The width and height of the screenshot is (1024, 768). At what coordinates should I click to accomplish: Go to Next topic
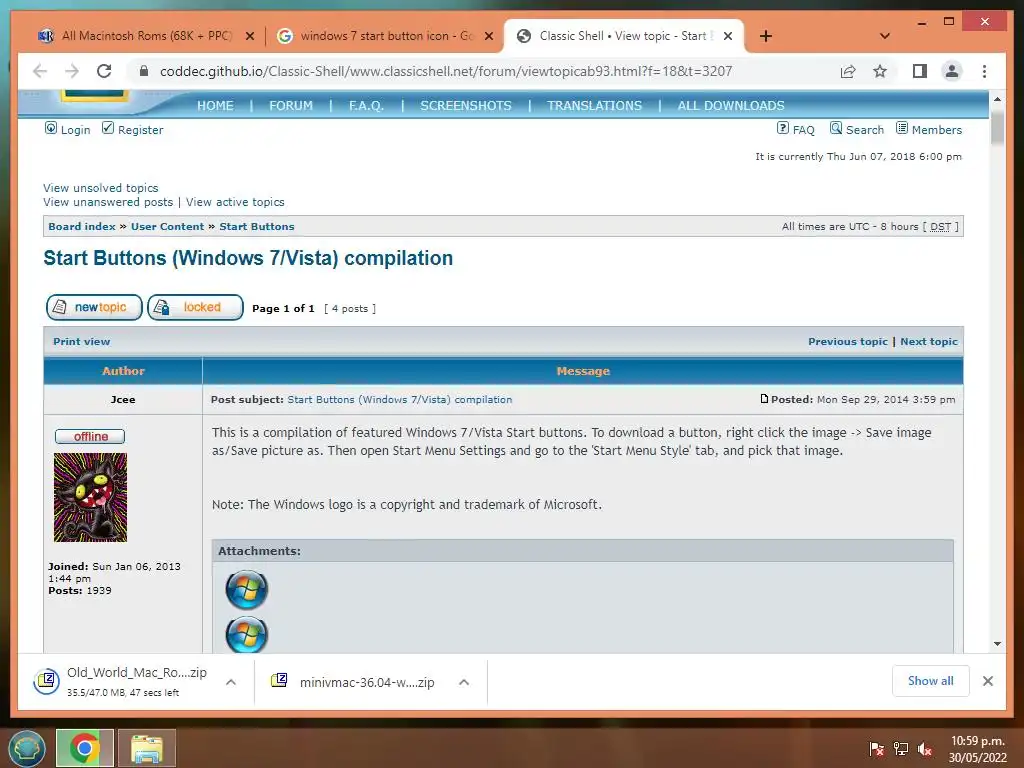coord(929,342)
